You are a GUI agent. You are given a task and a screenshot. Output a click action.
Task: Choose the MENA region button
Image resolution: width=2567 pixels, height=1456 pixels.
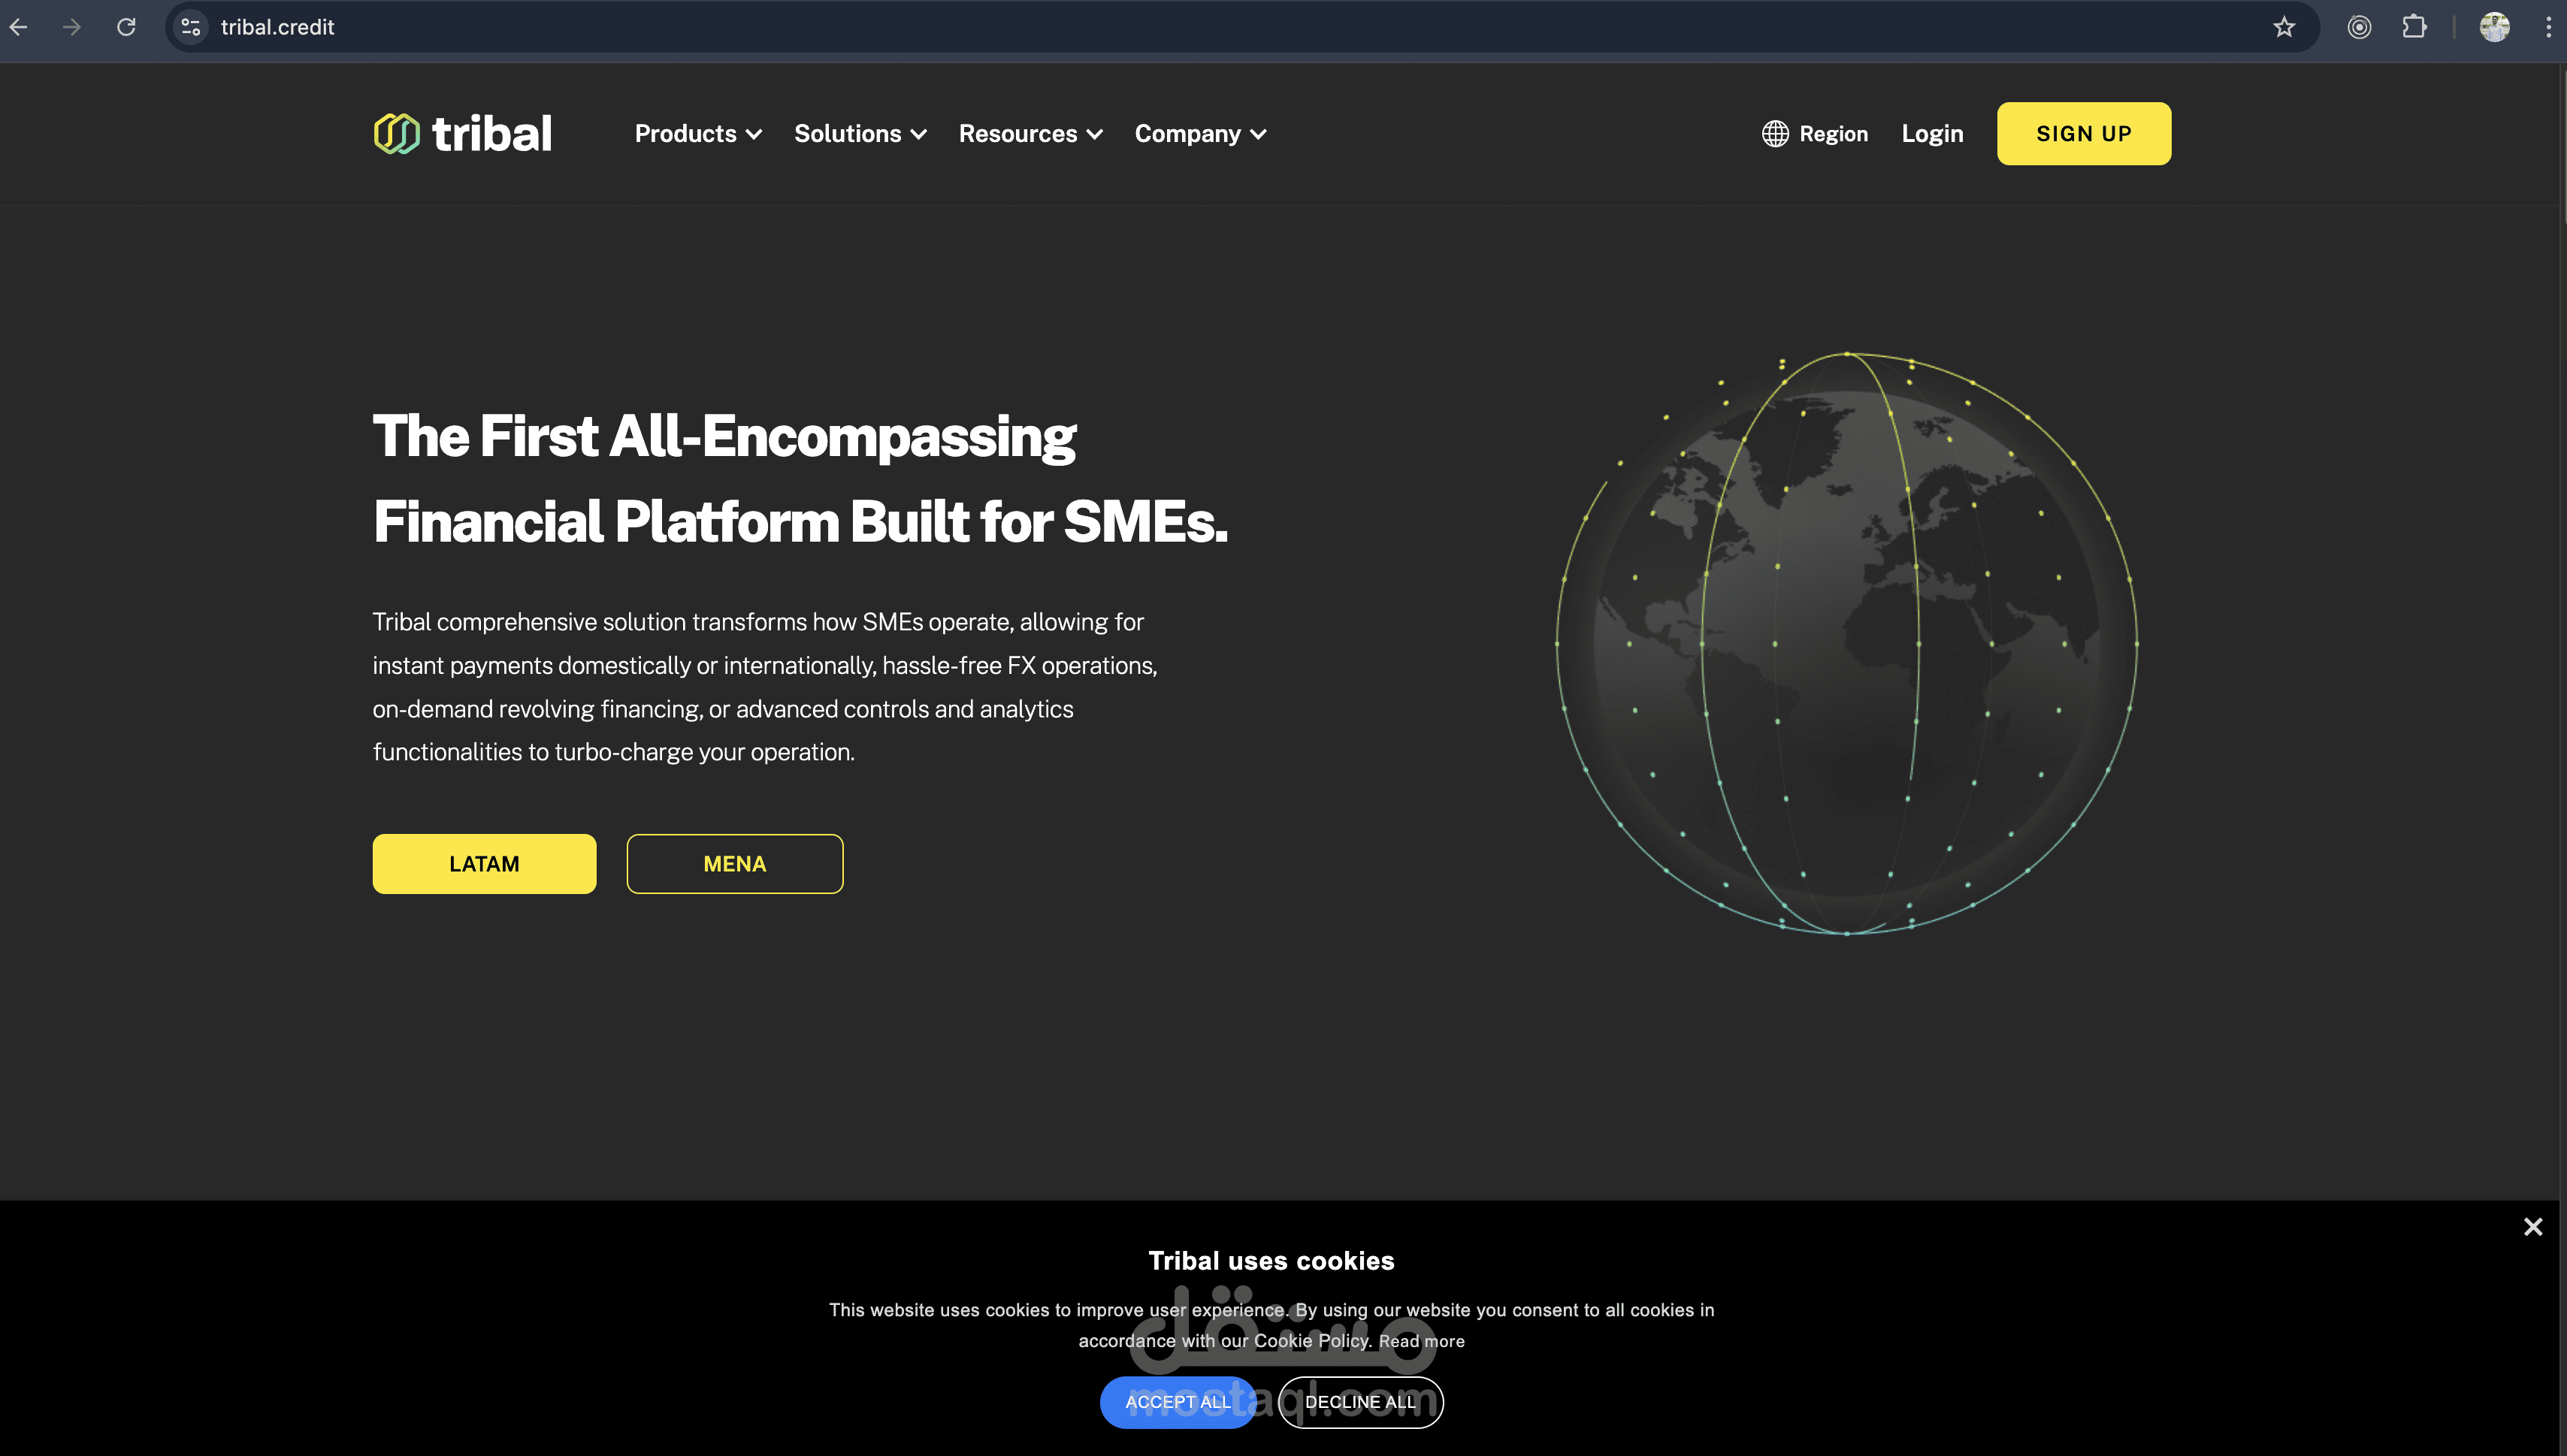pyautogui.click(x=734, y=863)
